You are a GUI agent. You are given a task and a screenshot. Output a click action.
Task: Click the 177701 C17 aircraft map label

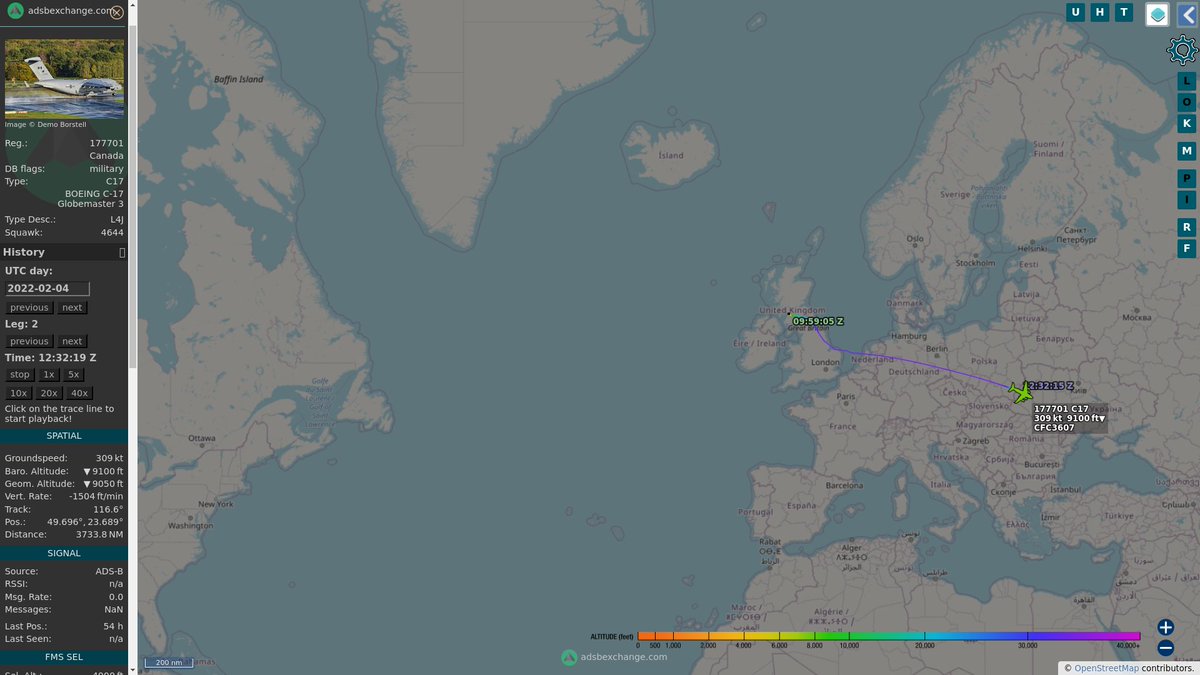tap(1070, 418)
